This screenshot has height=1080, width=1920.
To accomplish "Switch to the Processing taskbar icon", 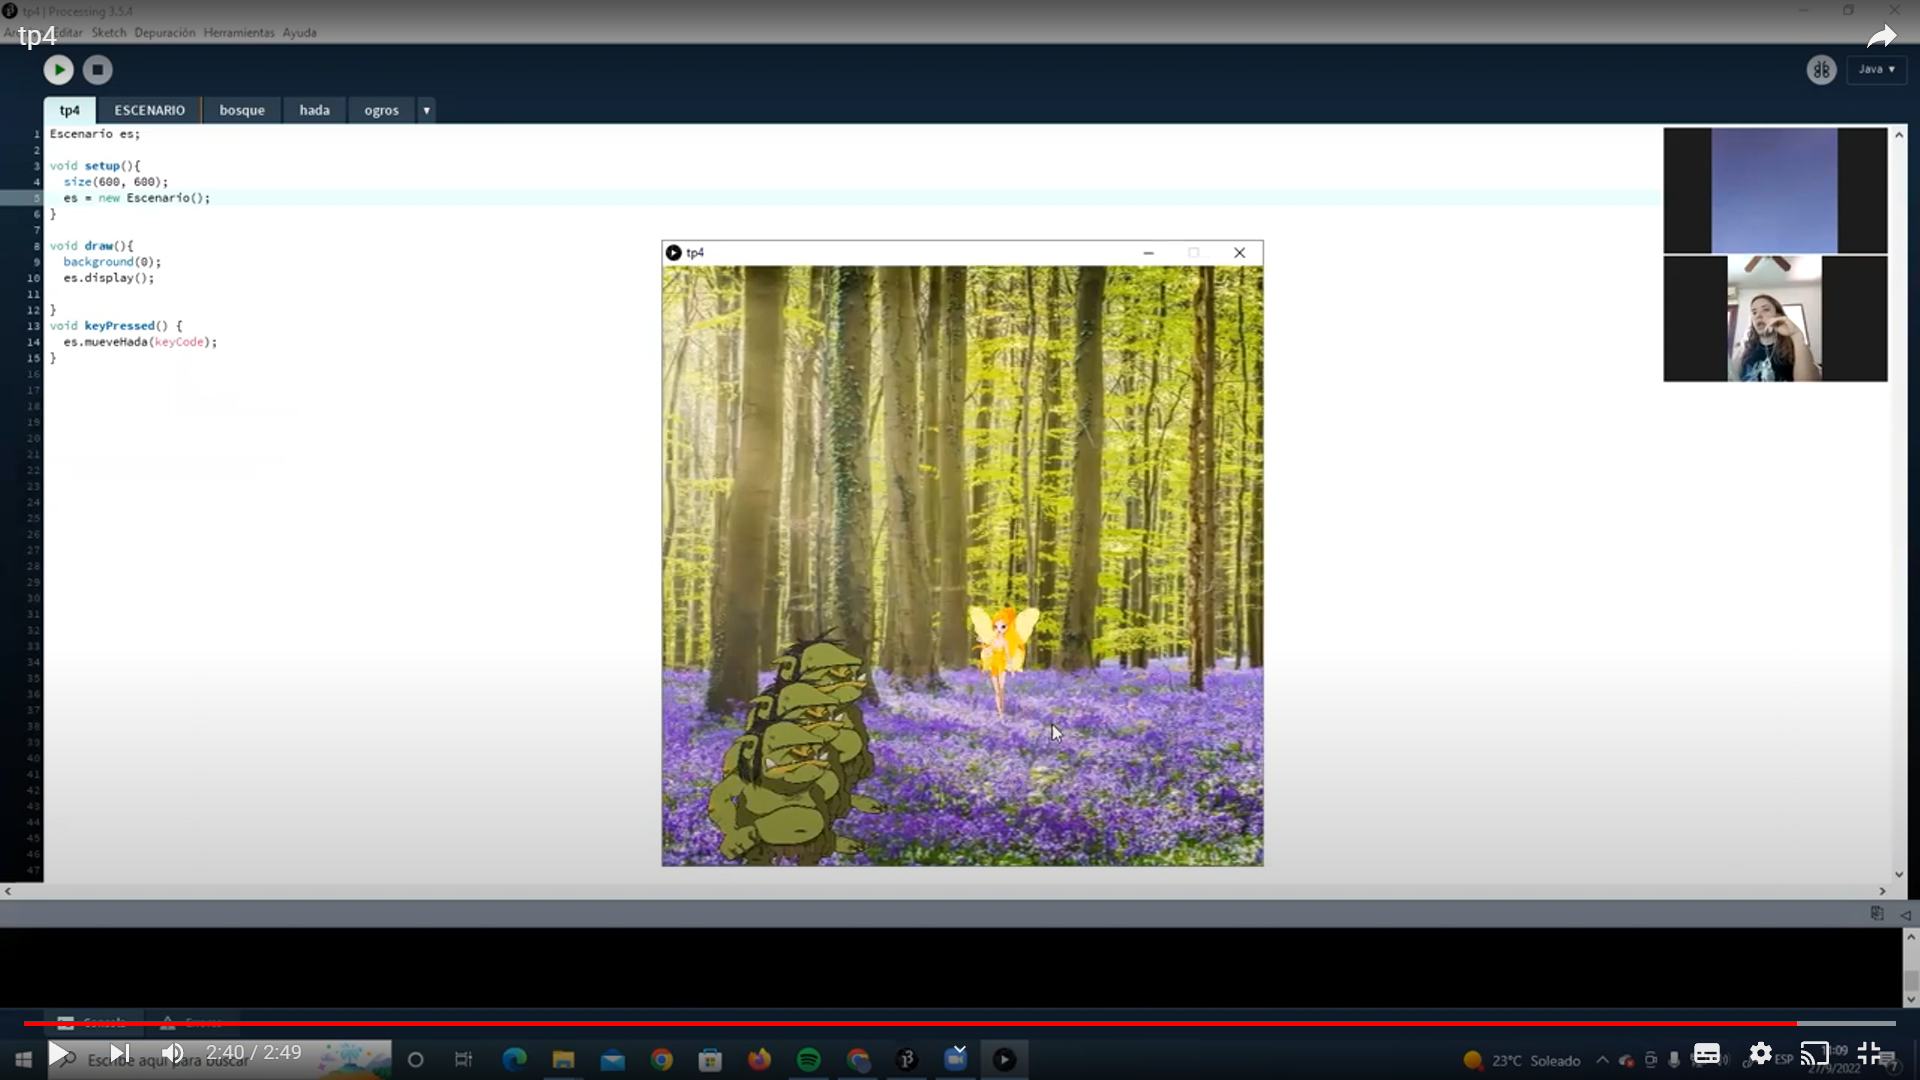I will tap(906, 1060).
